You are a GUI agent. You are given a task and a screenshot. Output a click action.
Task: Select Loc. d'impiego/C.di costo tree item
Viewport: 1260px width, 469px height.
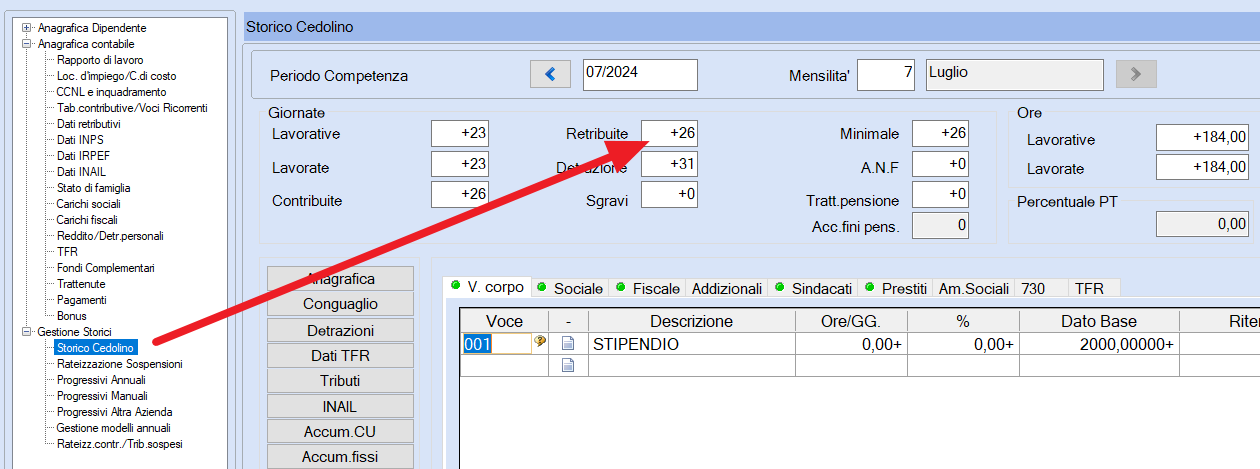click(116, 76)
